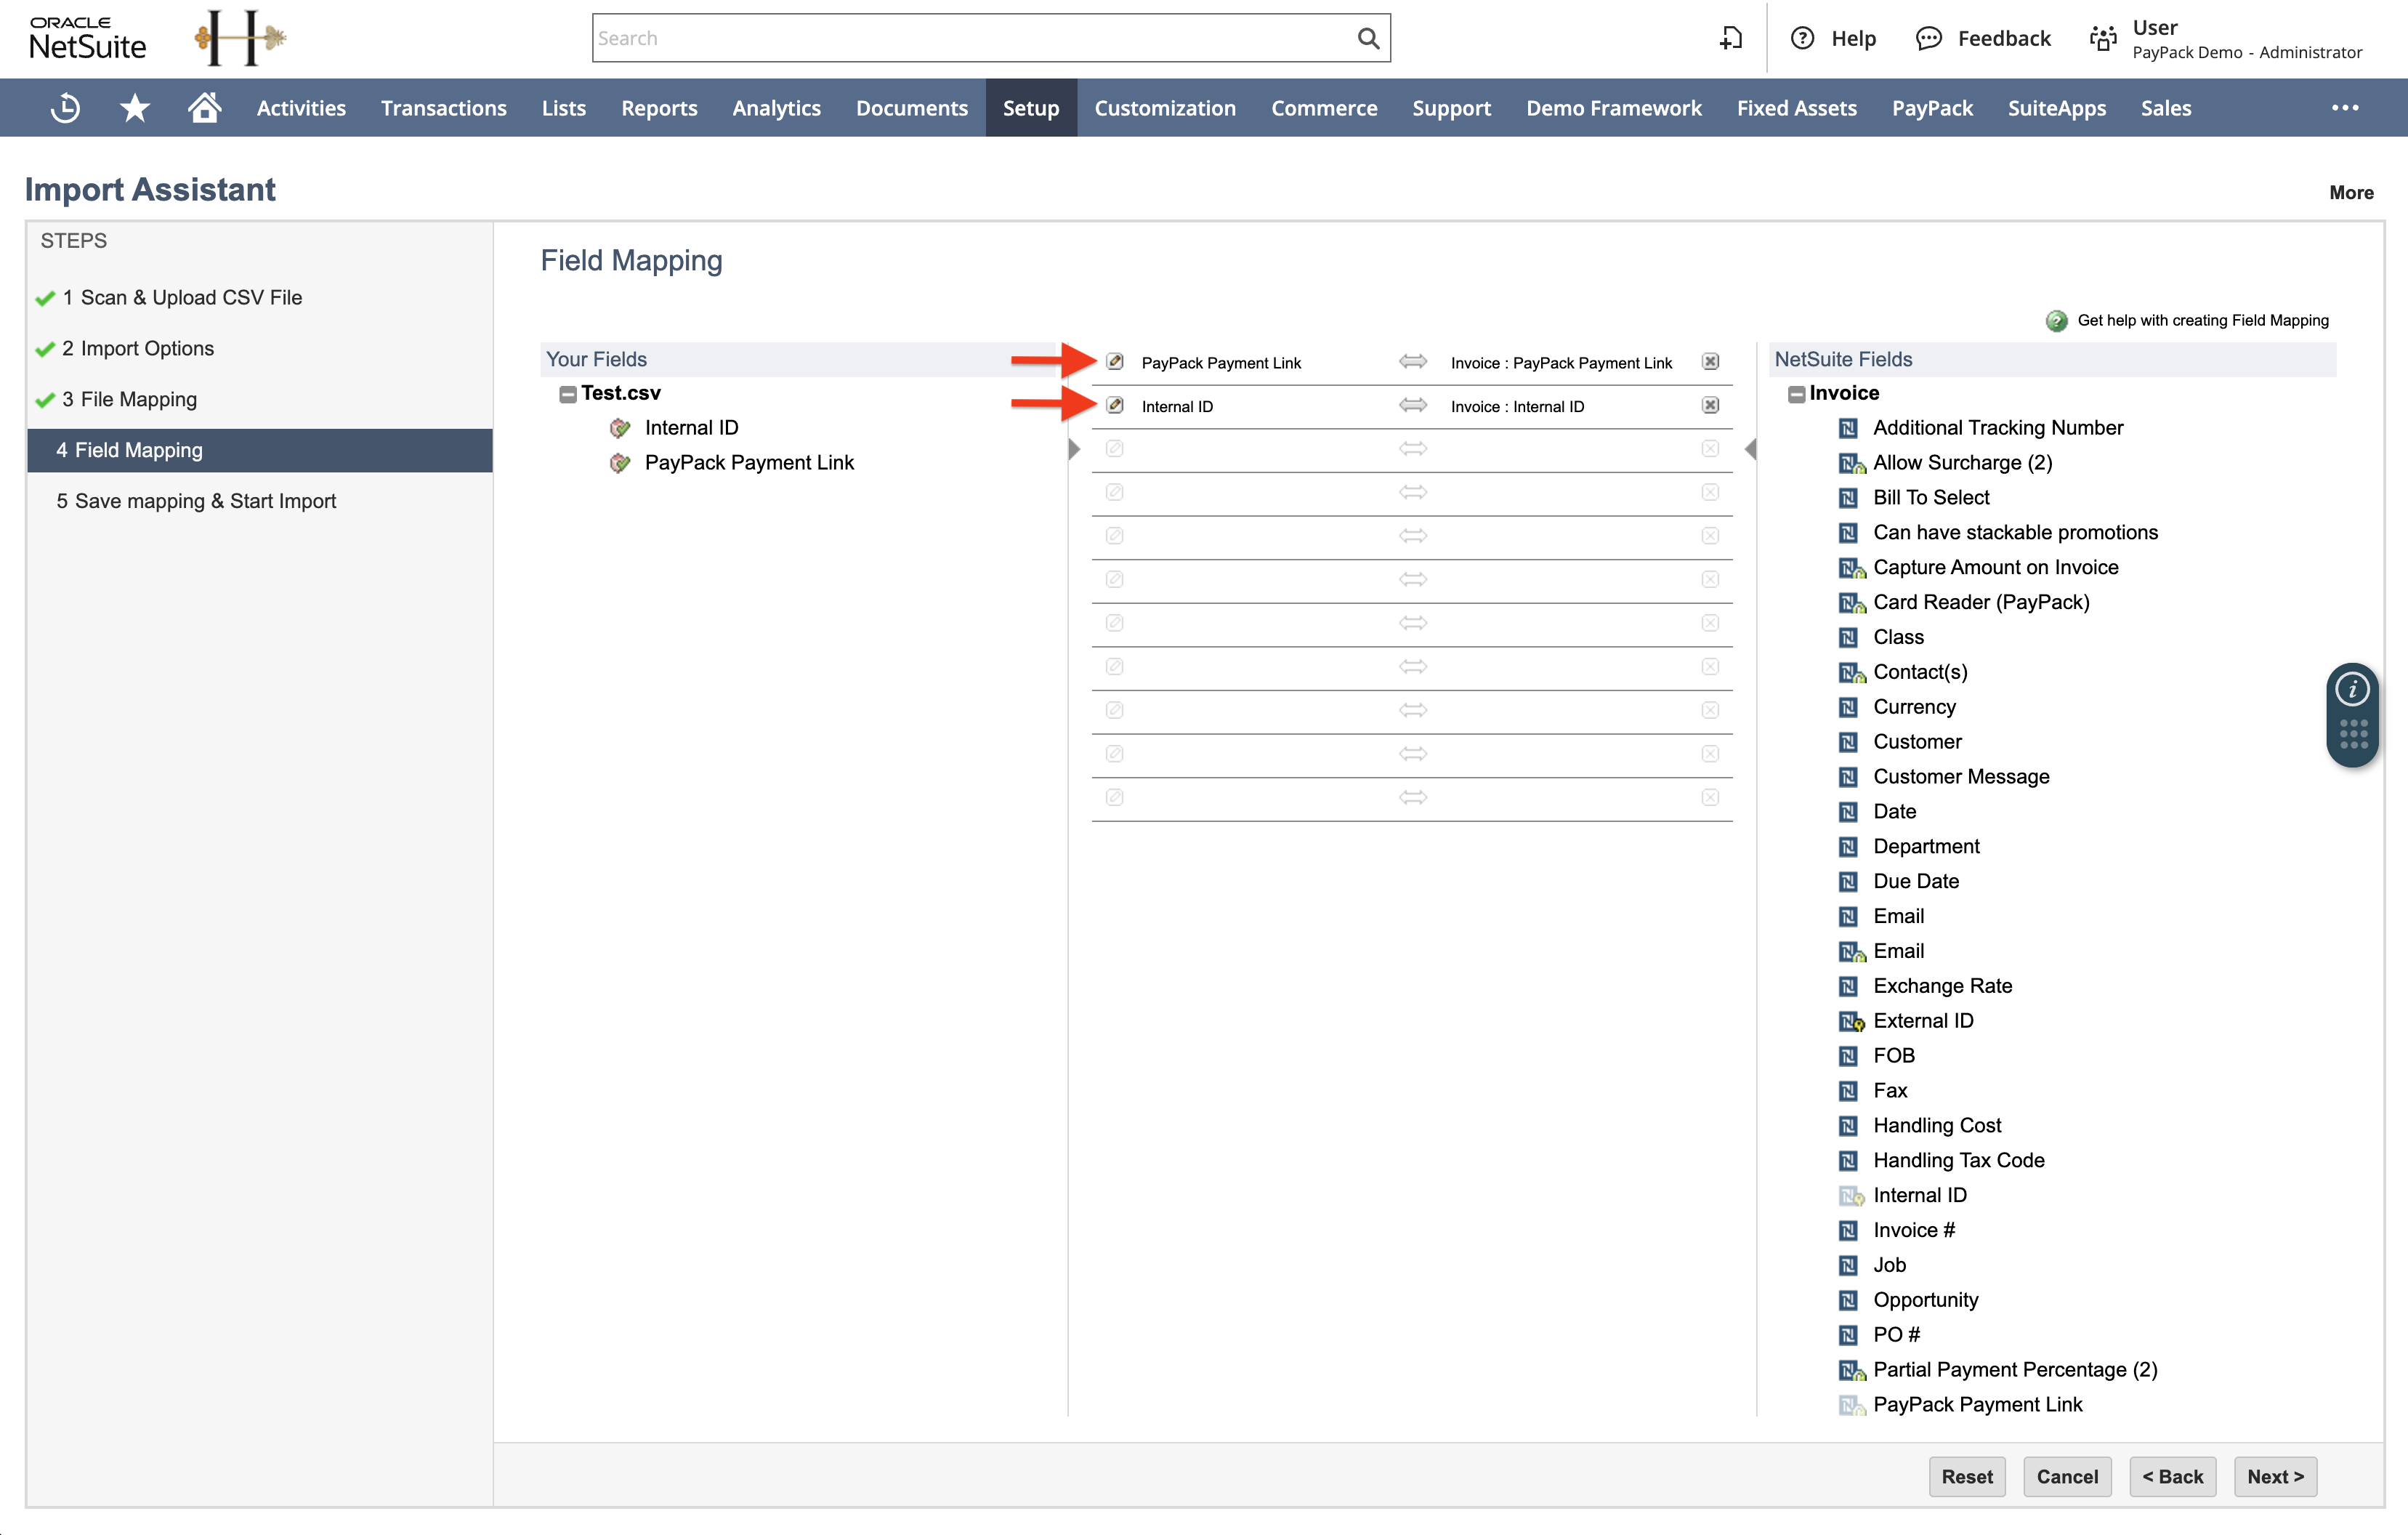This screenshot has height=1535, width=2408.
Task: Click icon beside Allow Surcharge (2) field
Action: [1851, 463]
